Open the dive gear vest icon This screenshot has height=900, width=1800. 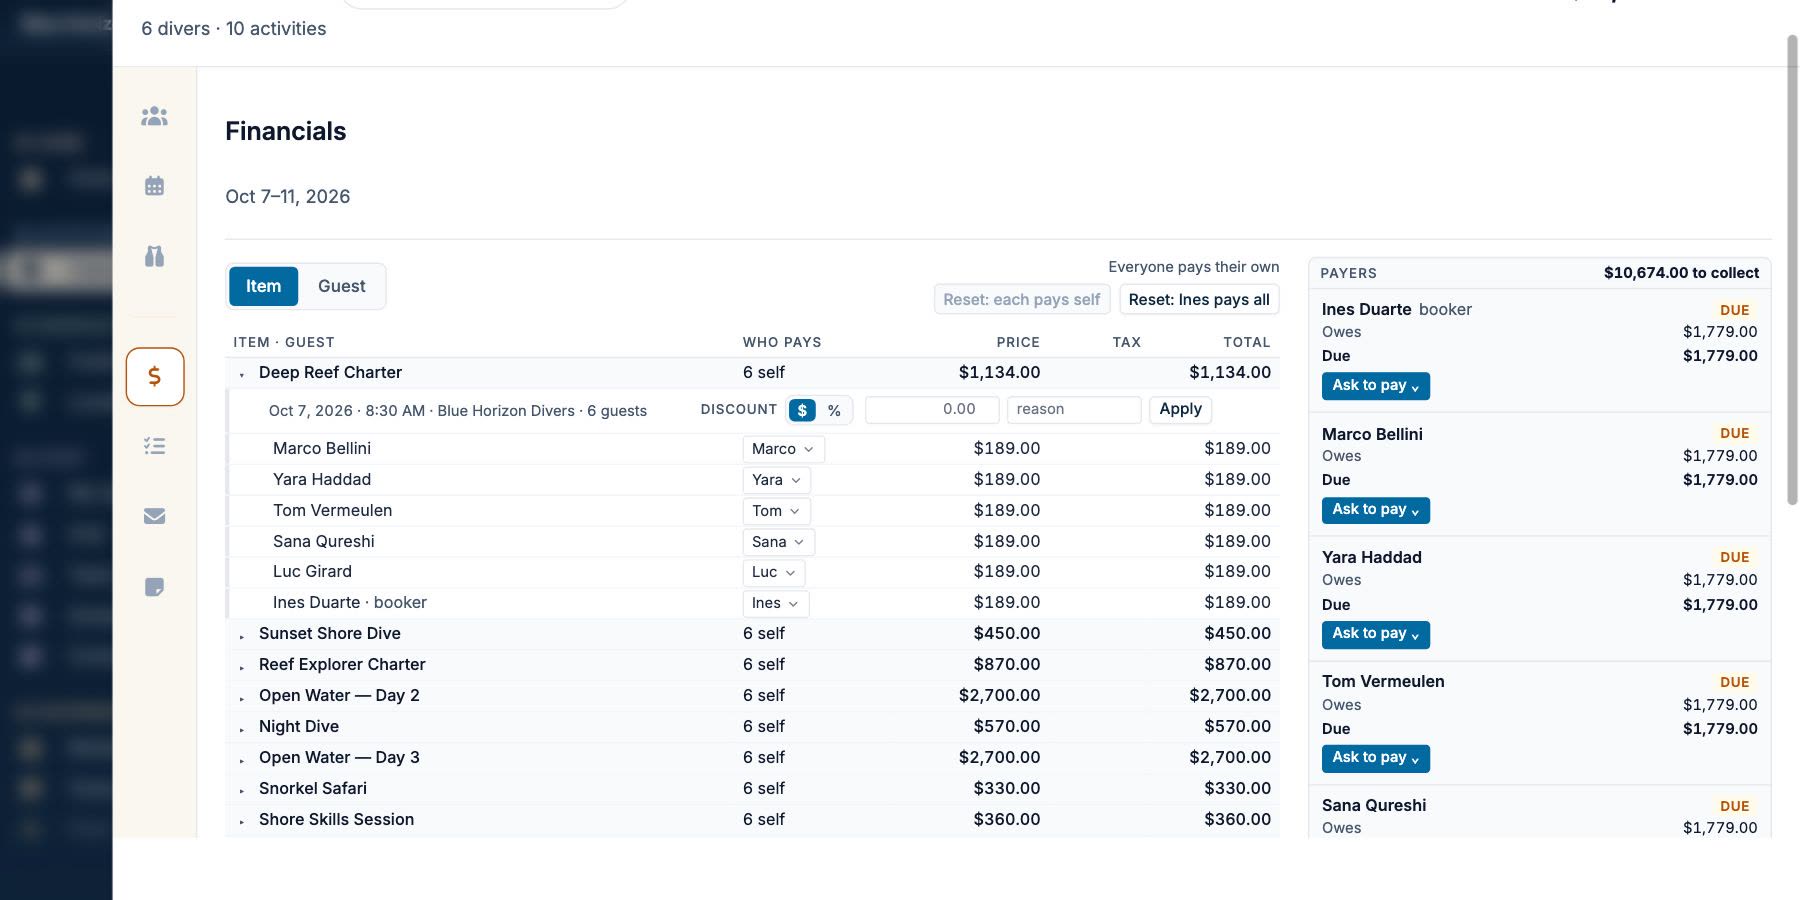[x=154, y=256]
